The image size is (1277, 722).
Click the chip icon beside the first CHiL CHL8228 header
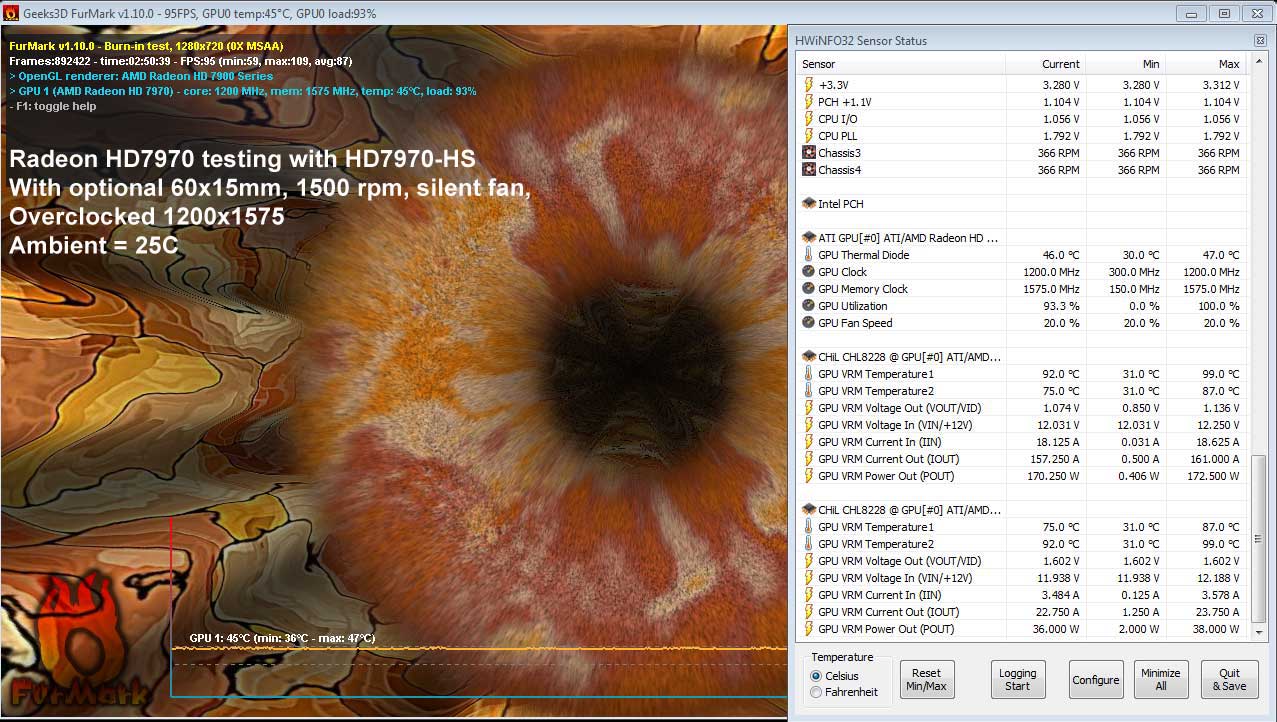(809, 357)
